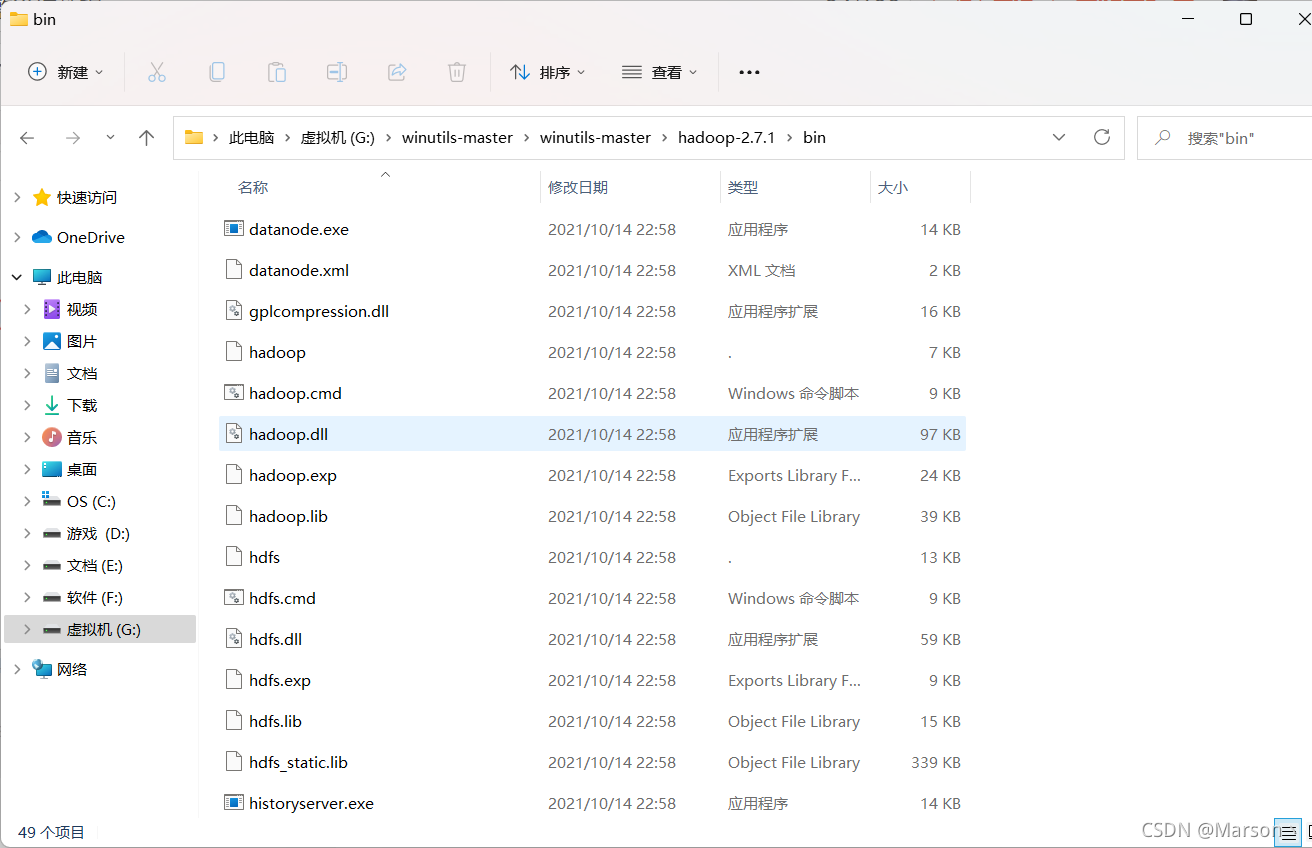Click the 49 个项目 status text

point(51,832)
